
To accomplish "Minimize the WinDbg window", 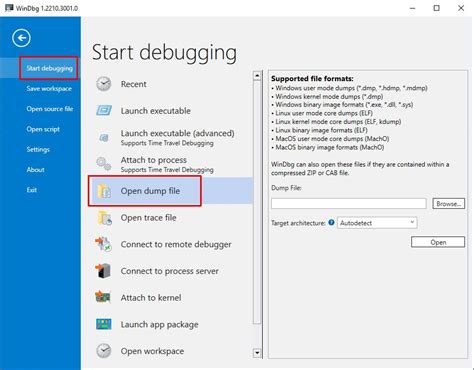I will (x=413, y=8).
